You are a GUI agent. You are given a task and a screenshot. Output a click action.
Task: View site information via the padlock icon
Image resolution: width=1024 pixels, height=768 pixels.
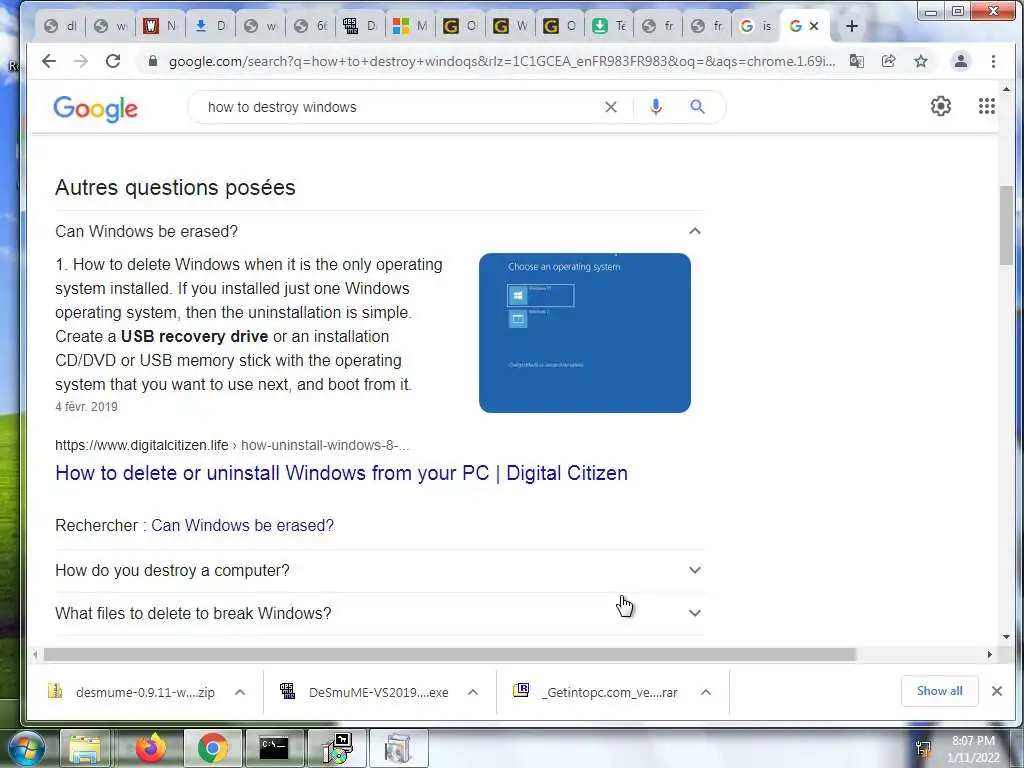coord(153,61)
